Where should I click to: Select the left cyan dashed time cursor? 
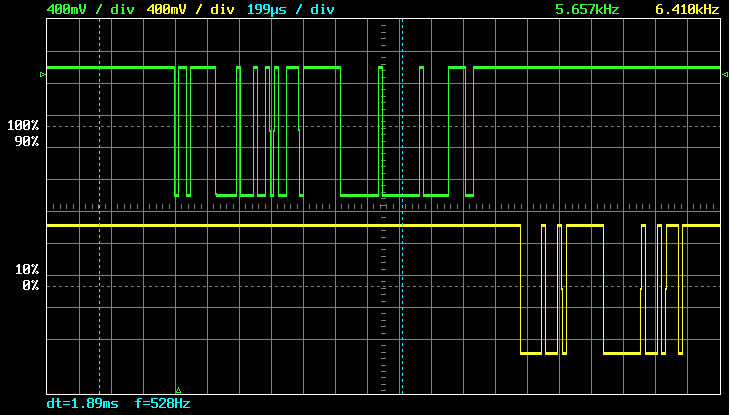coord(99,206)
